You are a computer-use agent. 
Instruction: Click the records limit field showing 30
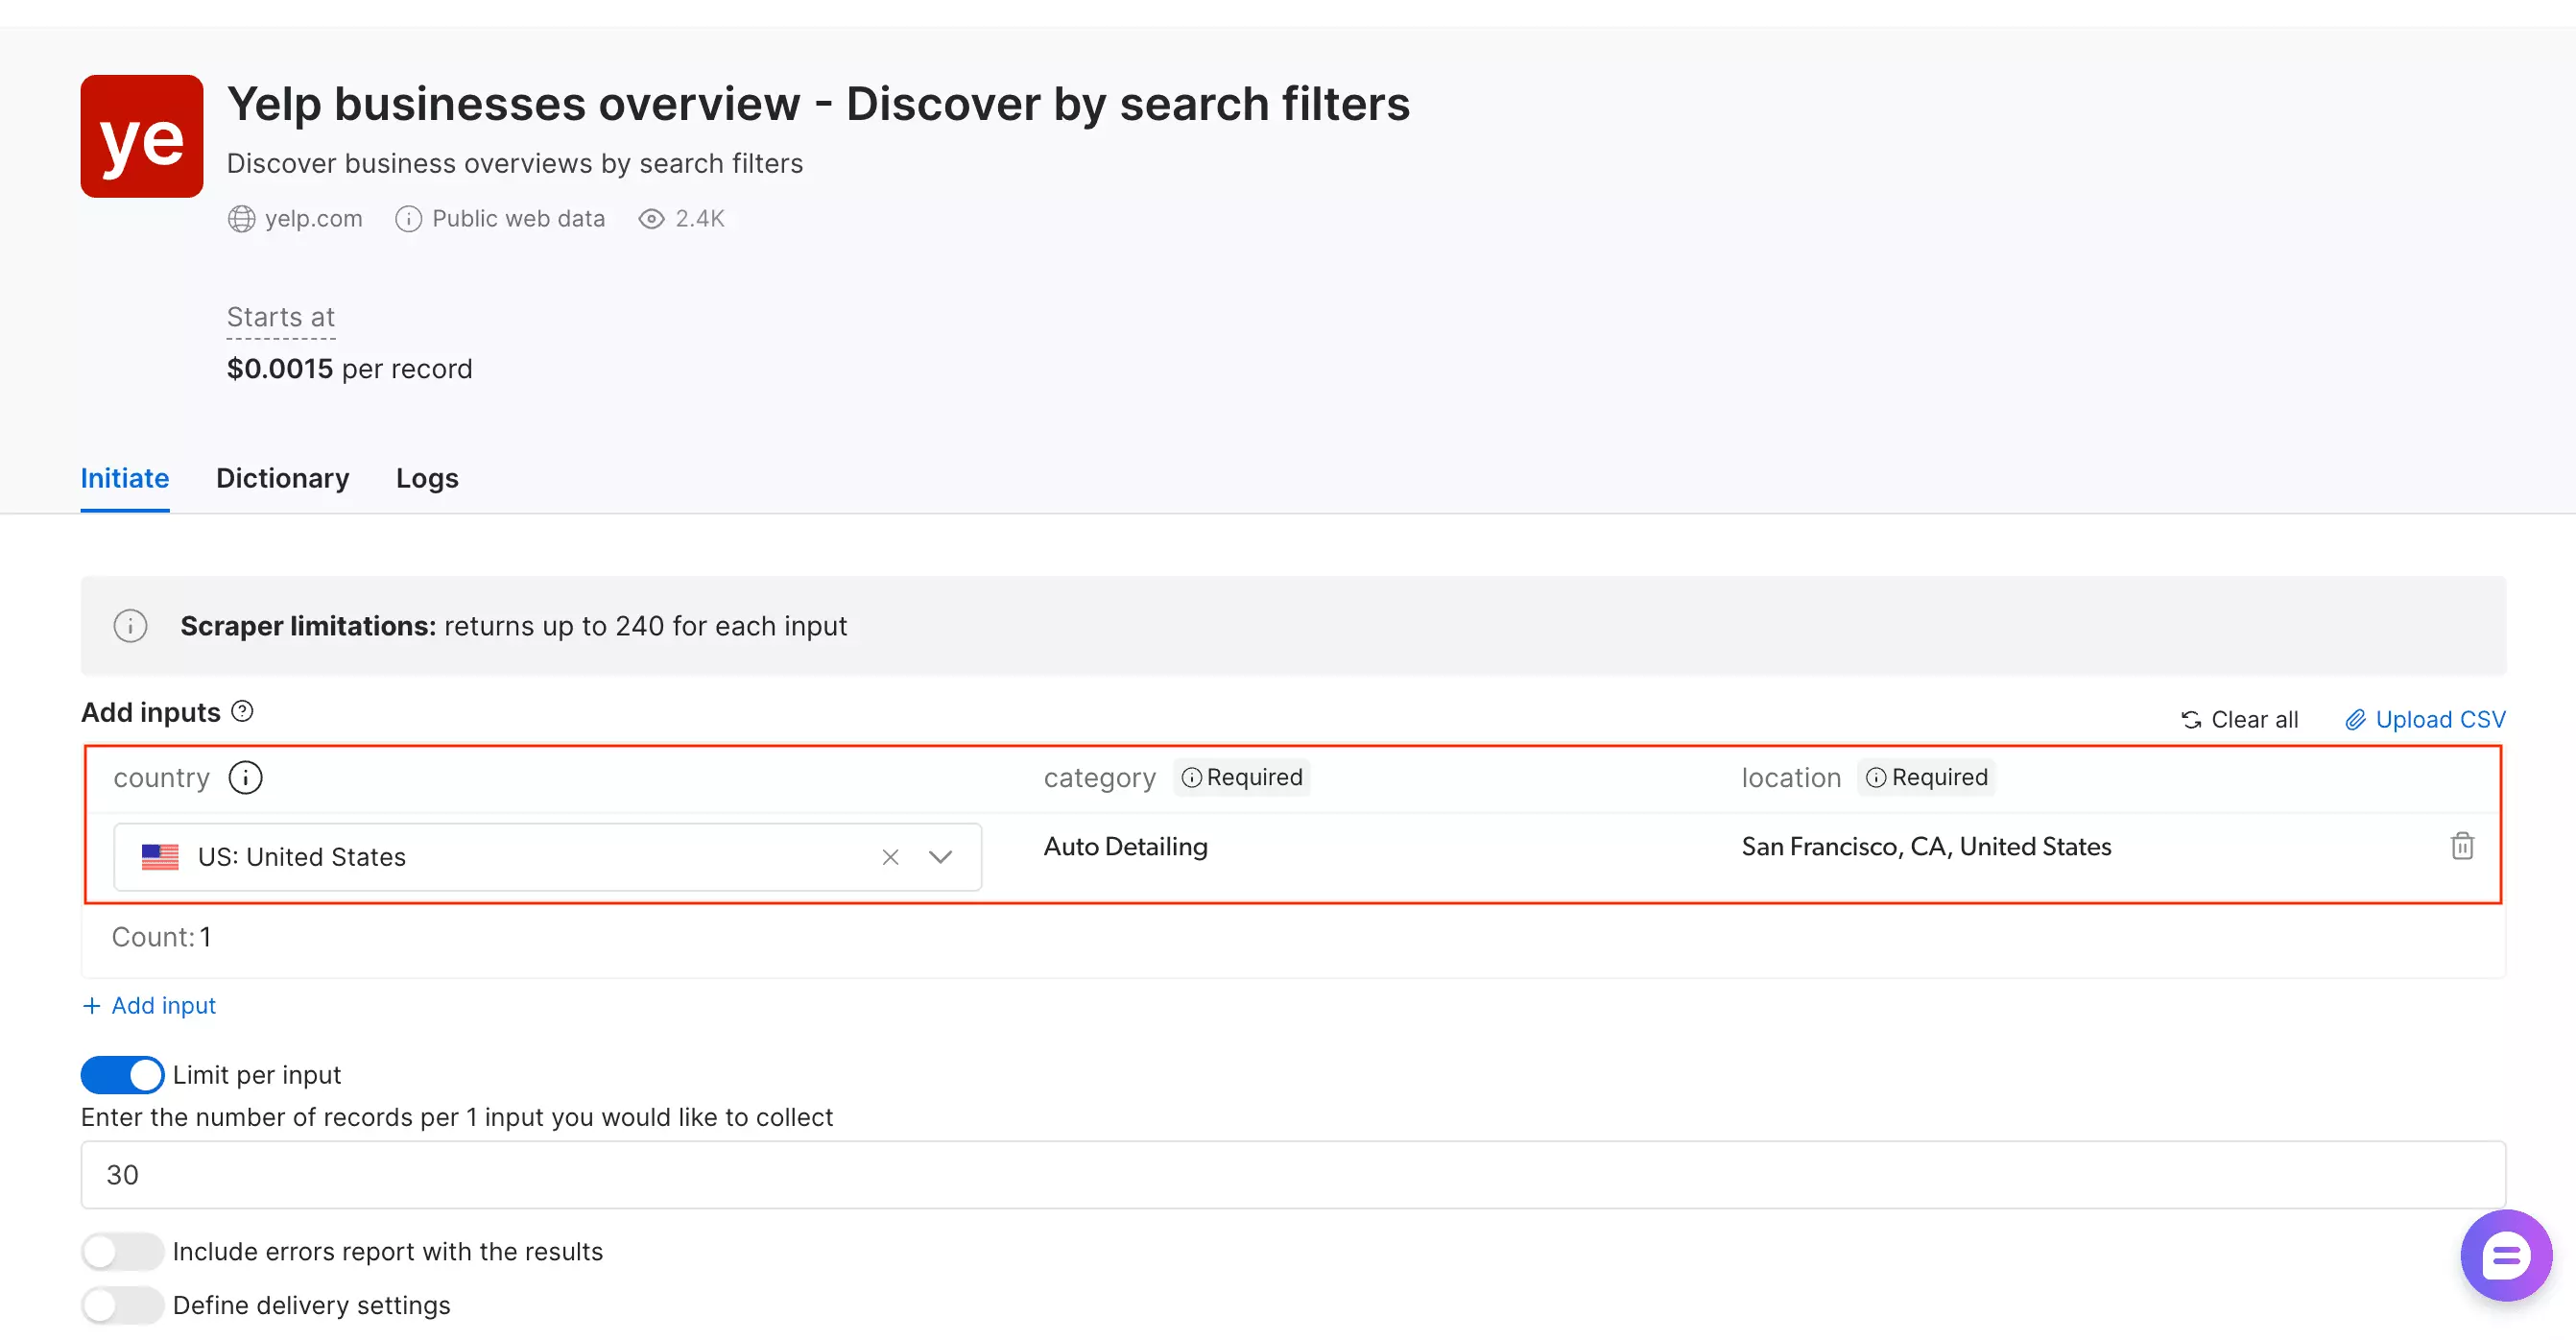1293,1175
